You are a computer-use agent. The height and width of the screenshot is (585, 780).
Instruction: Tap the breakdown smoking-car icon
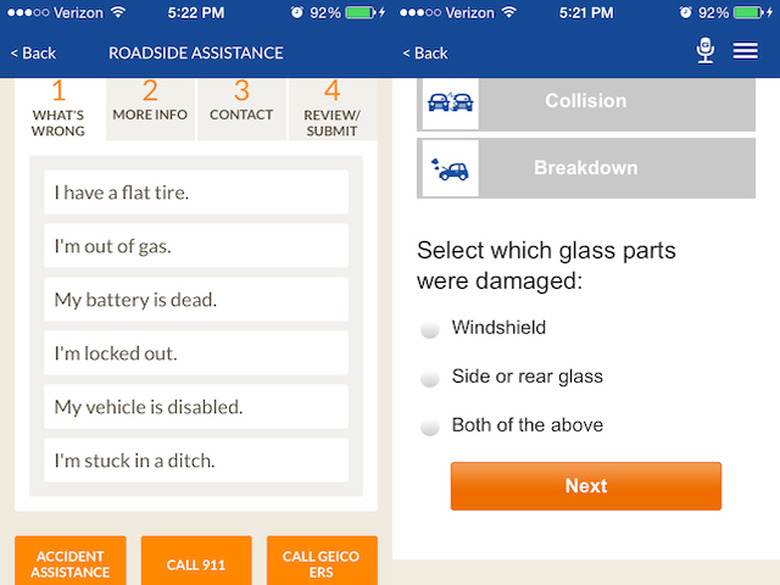pyautogui.click(x=450, y=169)
